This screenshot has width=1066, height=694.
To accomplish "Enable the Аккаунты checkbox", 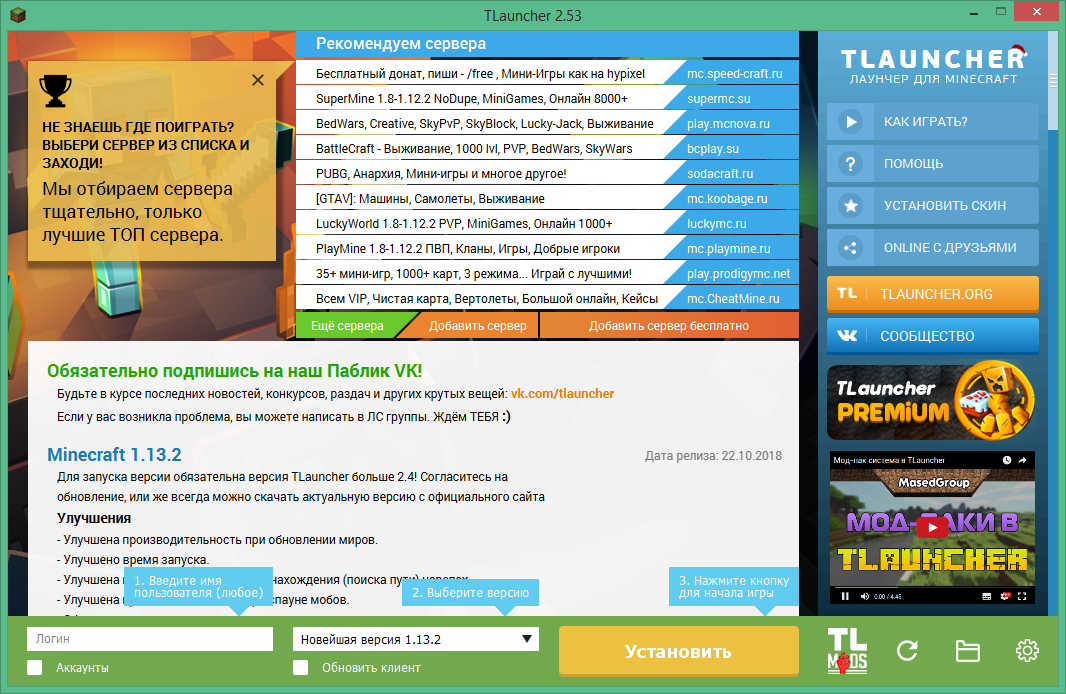I will pos(34,667).
